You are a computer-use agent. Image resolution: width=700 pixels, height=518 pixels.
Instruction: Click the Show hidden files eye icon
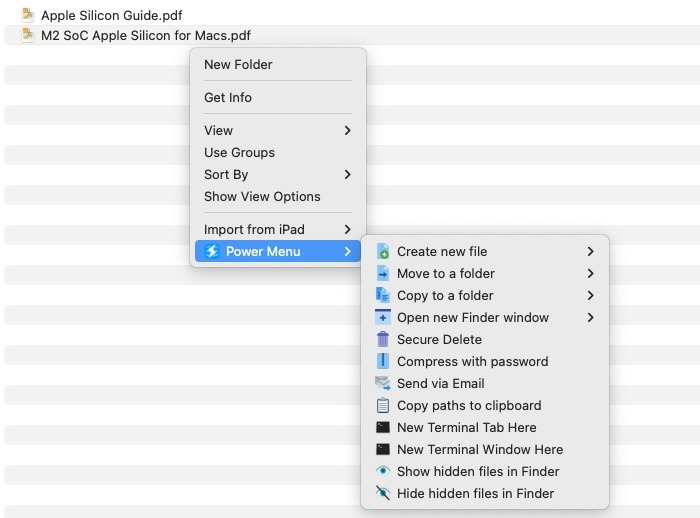click(383, 471)
